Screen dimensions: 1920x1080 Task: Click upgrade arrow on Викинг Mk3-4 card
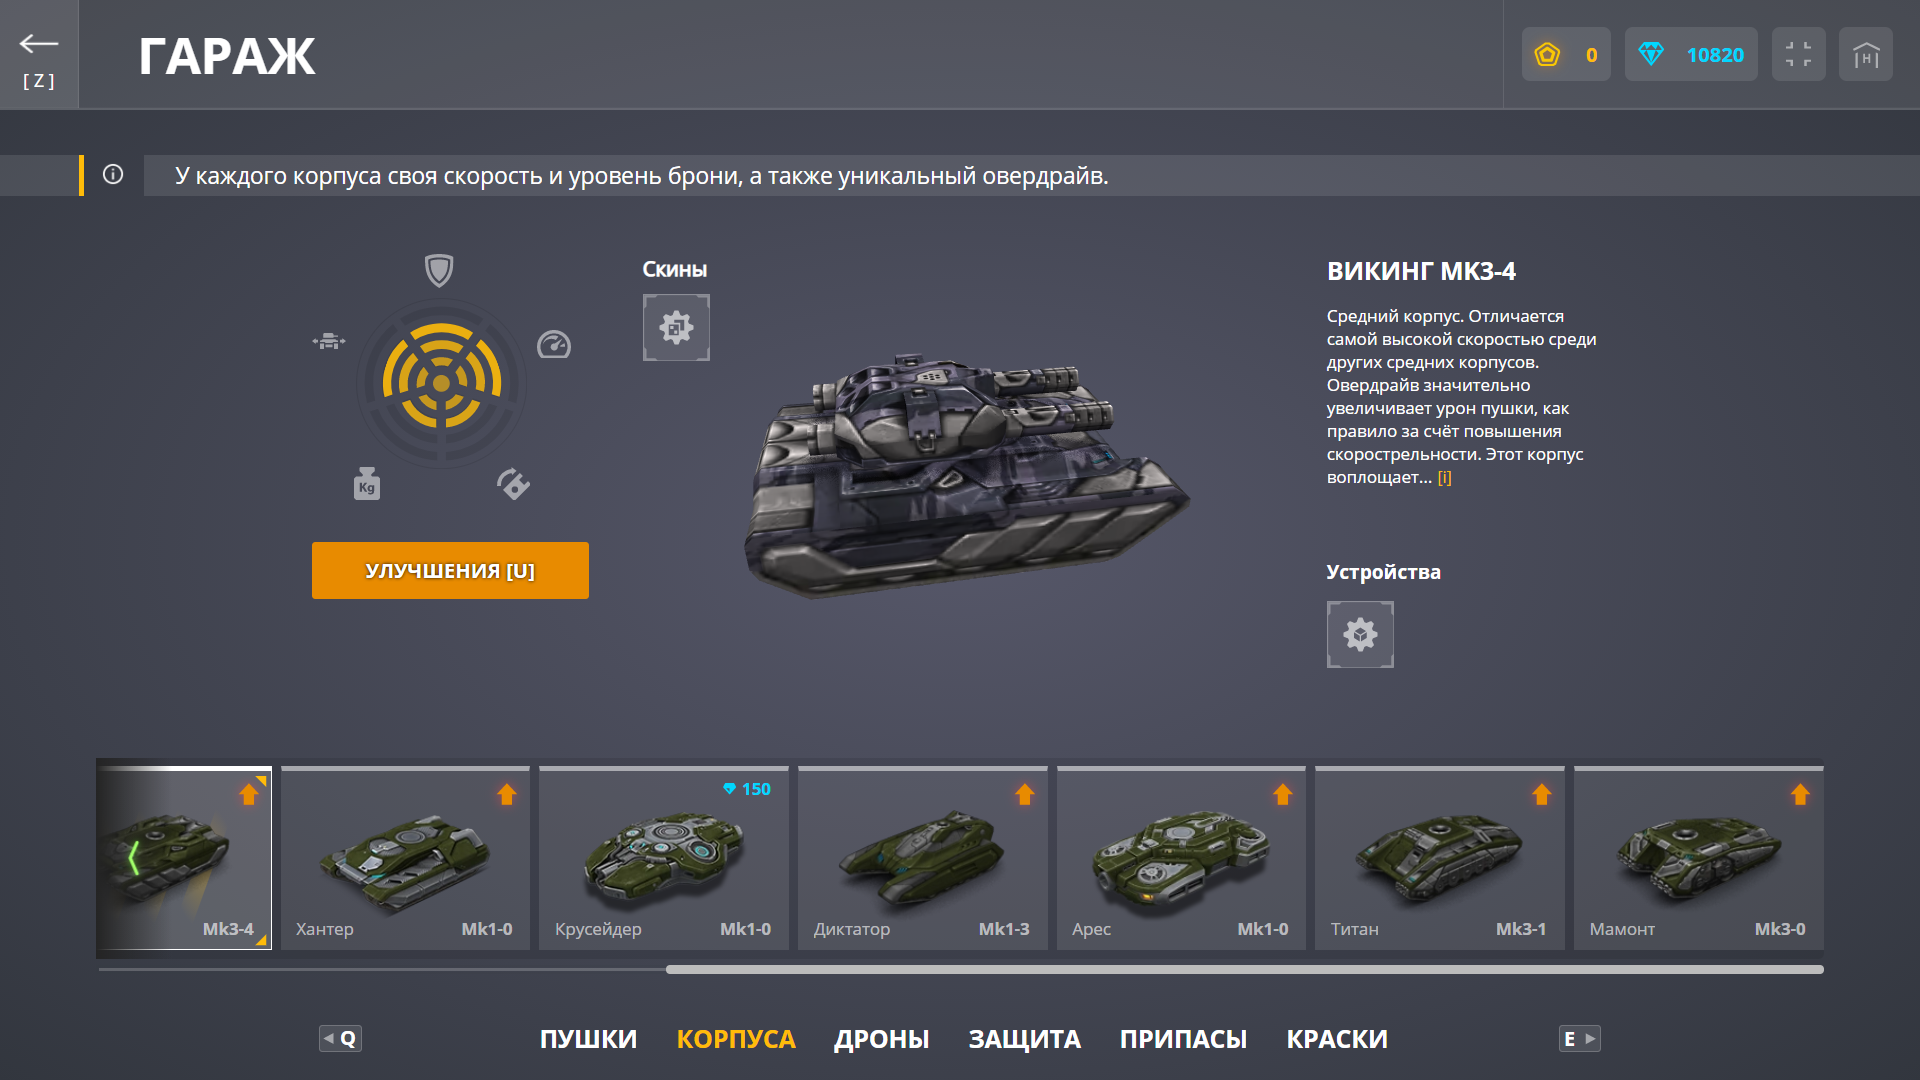click(249, 795)
